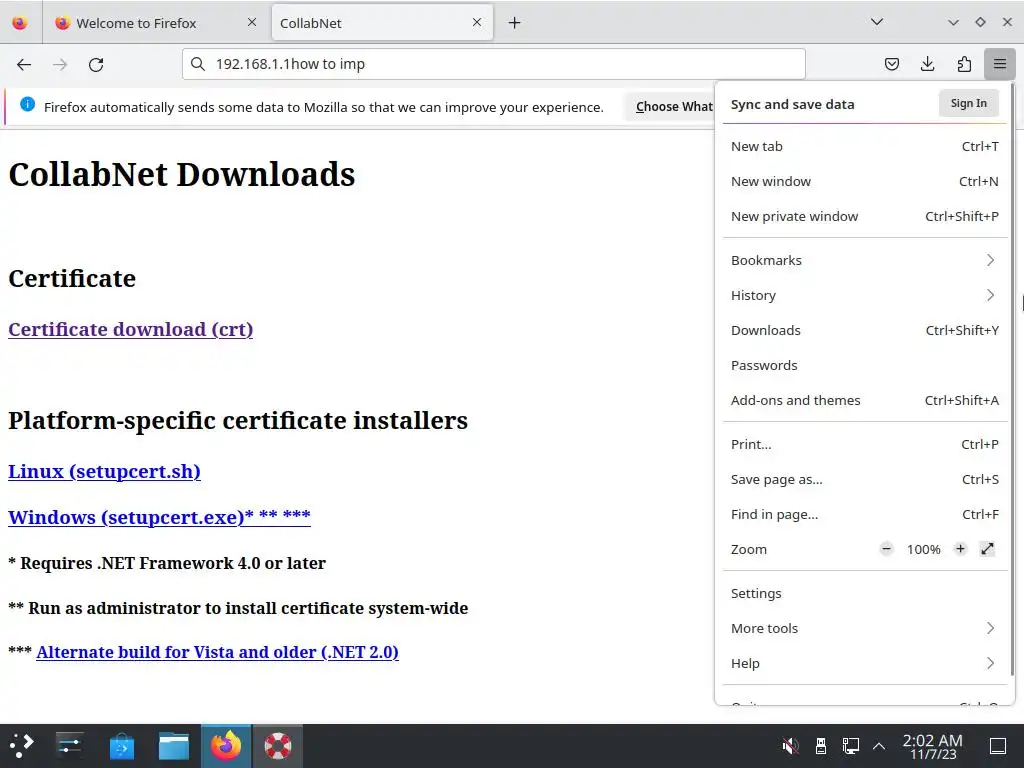The width and height of the screenshot is (1024, 768).
Task: Select New tab menu entry
Action: click(865, 146)
